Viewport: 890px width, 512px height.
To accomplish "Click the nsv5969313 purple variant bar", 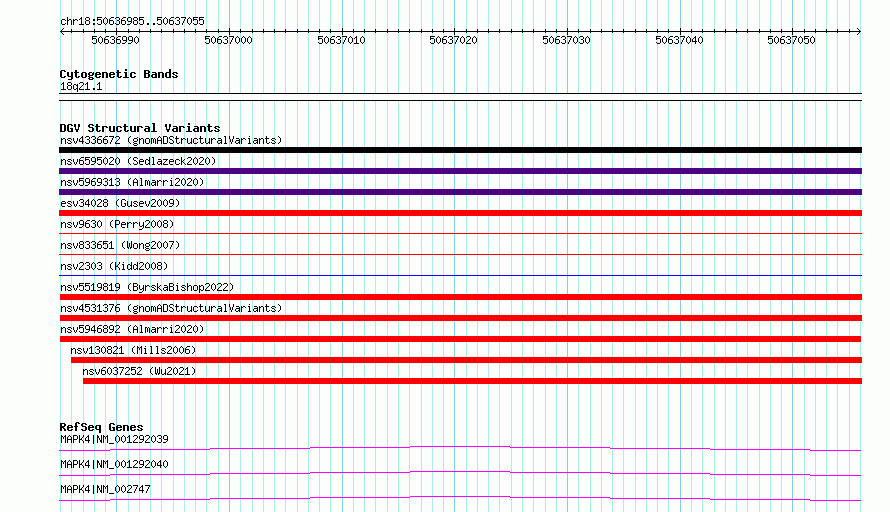I will pos(460,192).
